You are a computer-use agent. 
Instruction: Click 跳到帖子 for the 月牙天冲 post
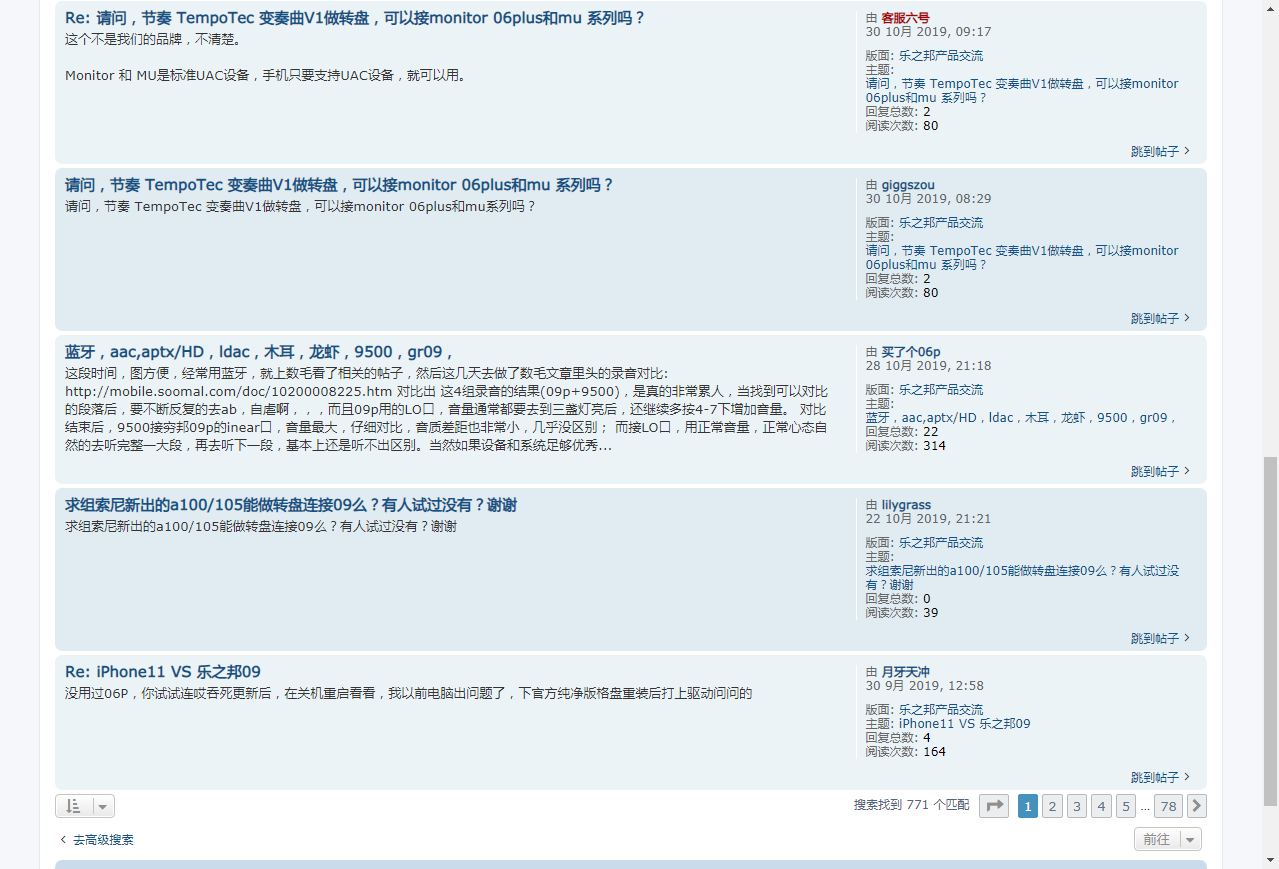1160,777
